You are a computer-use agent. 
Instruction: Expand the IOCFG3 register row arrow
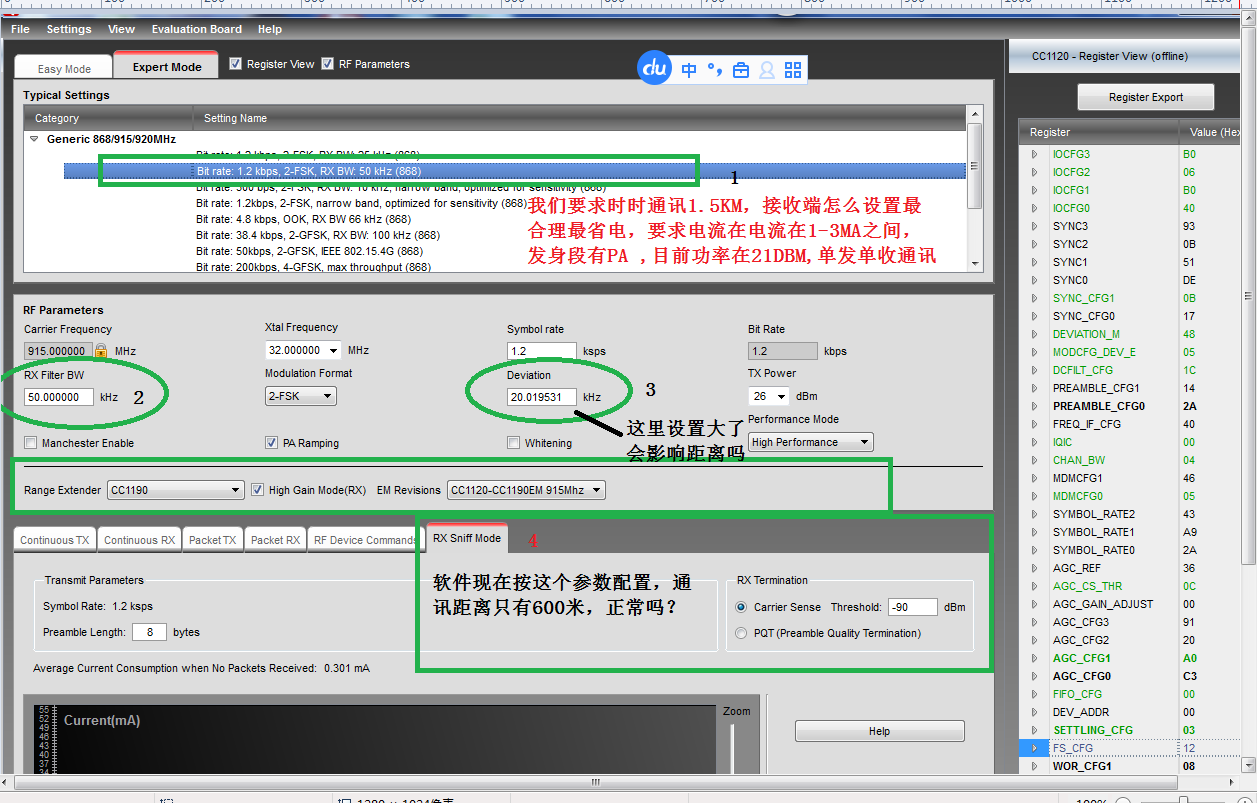(1035, 154)
